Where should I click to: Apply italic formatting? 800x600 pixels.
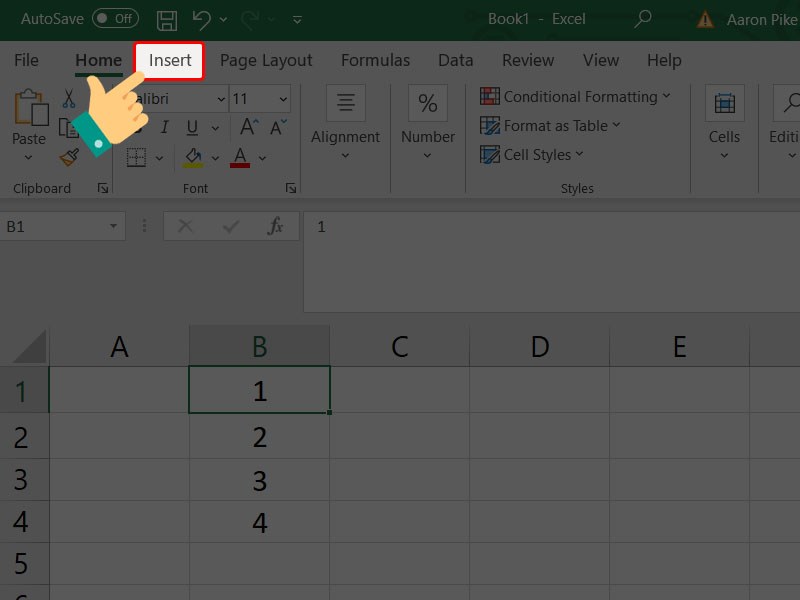165,127
